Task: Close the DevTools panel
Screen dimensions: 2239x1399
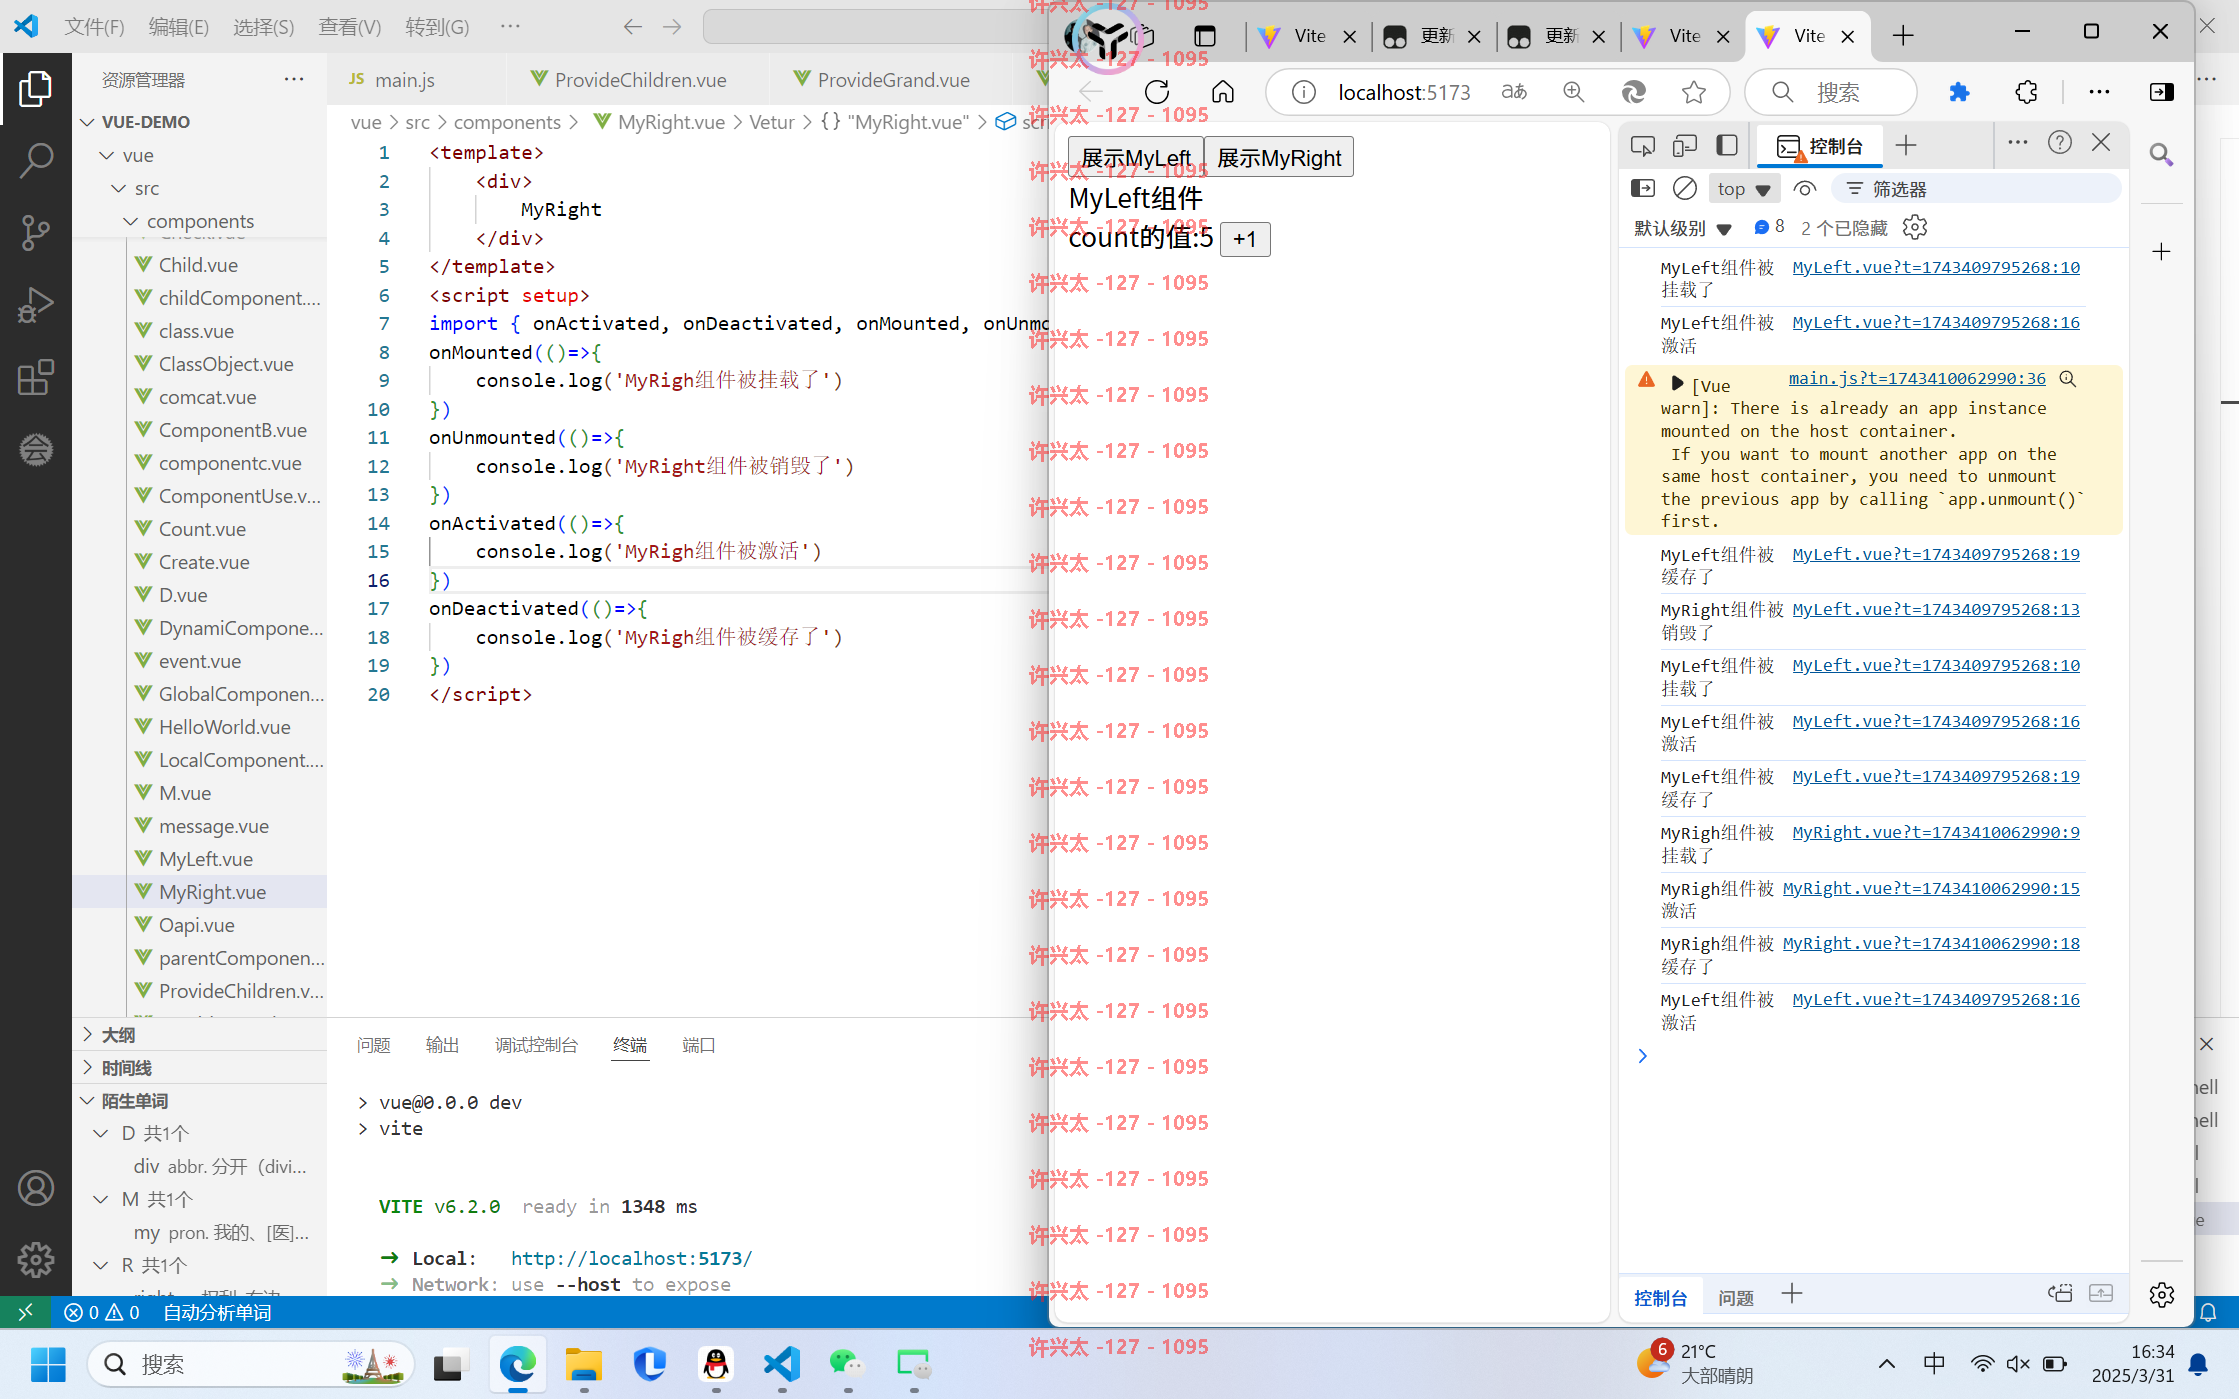Action: tap(2101, 143)
